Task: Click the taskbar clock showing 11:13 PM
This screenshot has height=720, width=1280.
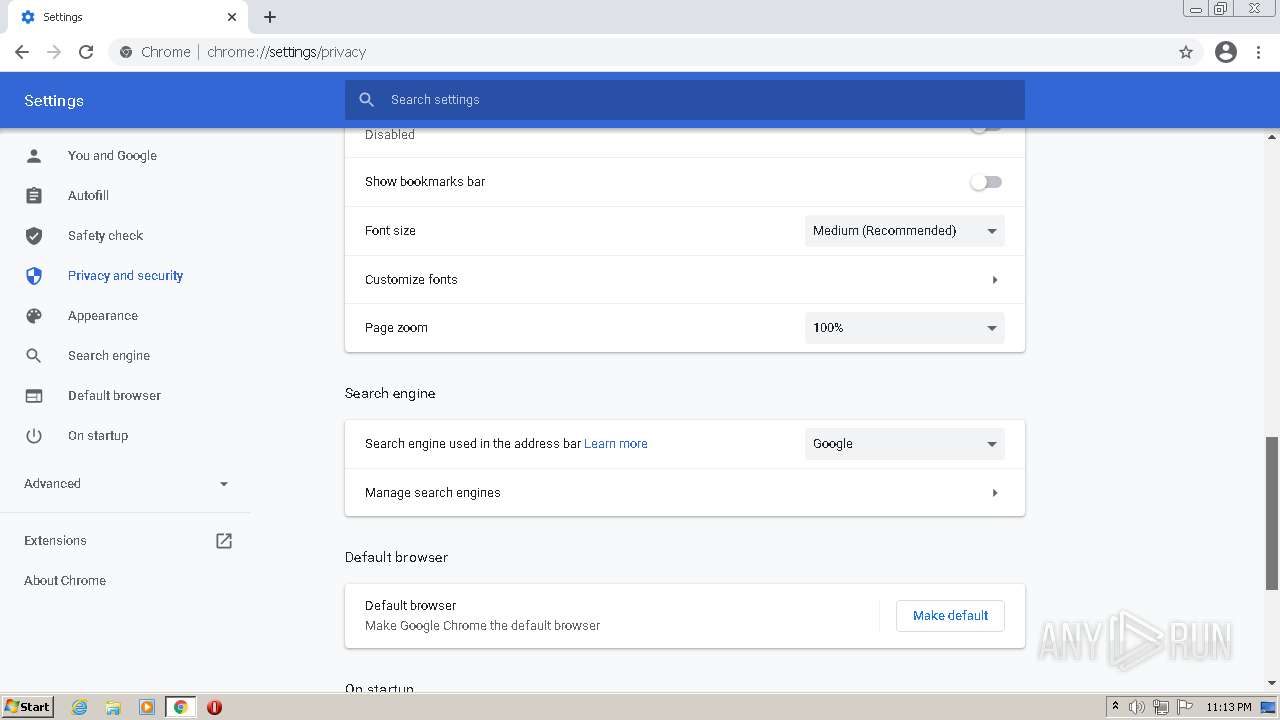Action: (x=1229, y=707)
